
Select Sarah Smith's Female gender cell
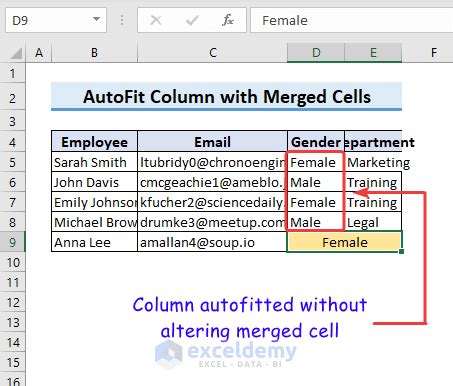point(316,162)
